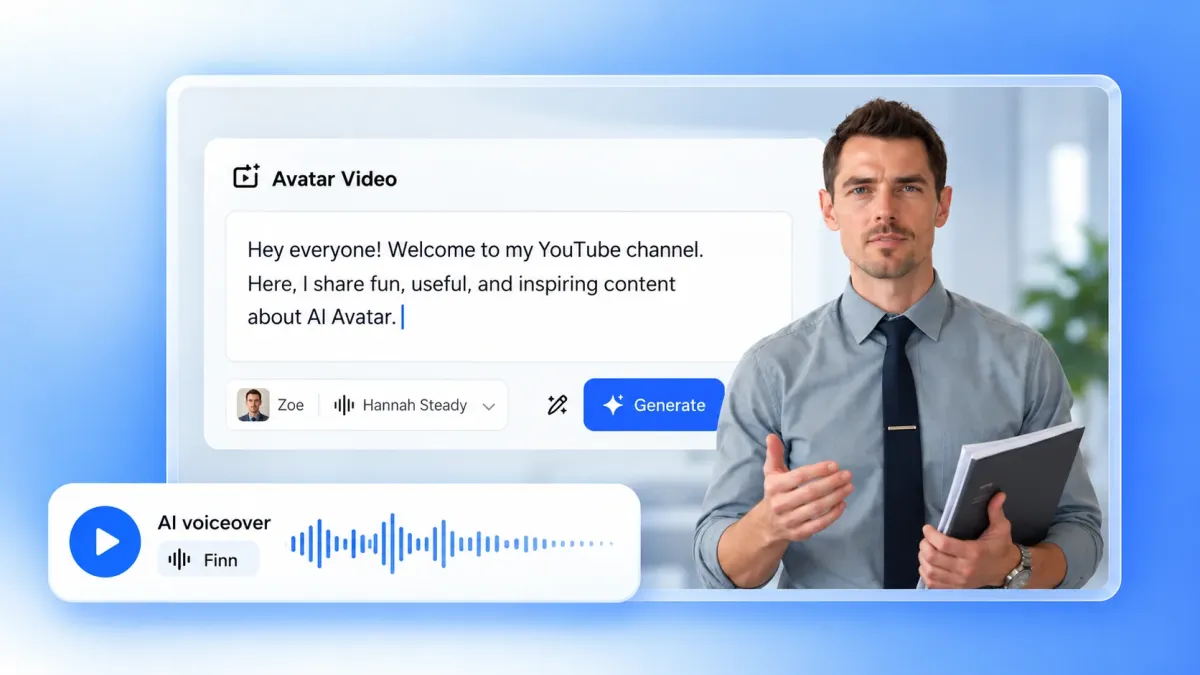Select the Zoe avatar thumbnail

point(253,405)
